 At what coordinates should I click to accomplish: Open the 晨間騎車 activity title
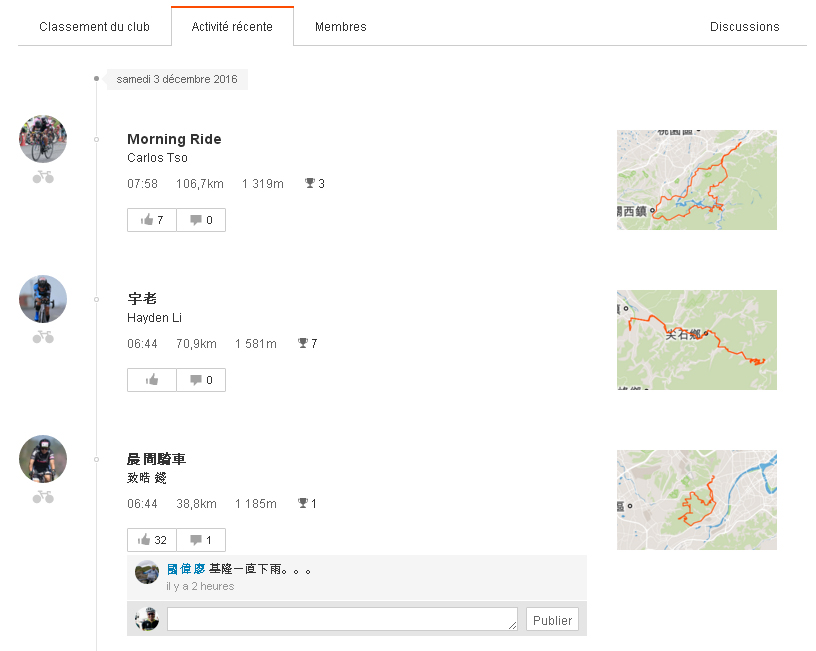157,459
